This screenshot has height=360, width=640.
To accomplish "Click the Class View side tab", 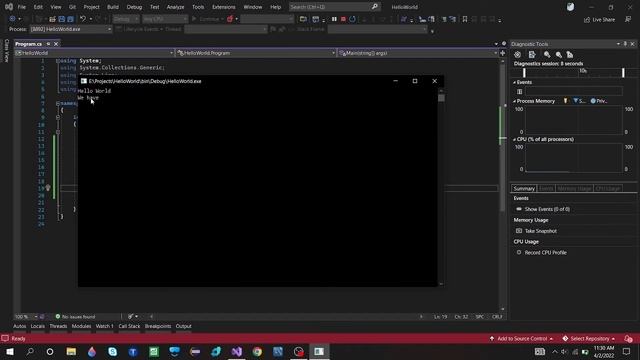I will click(6, 51).
